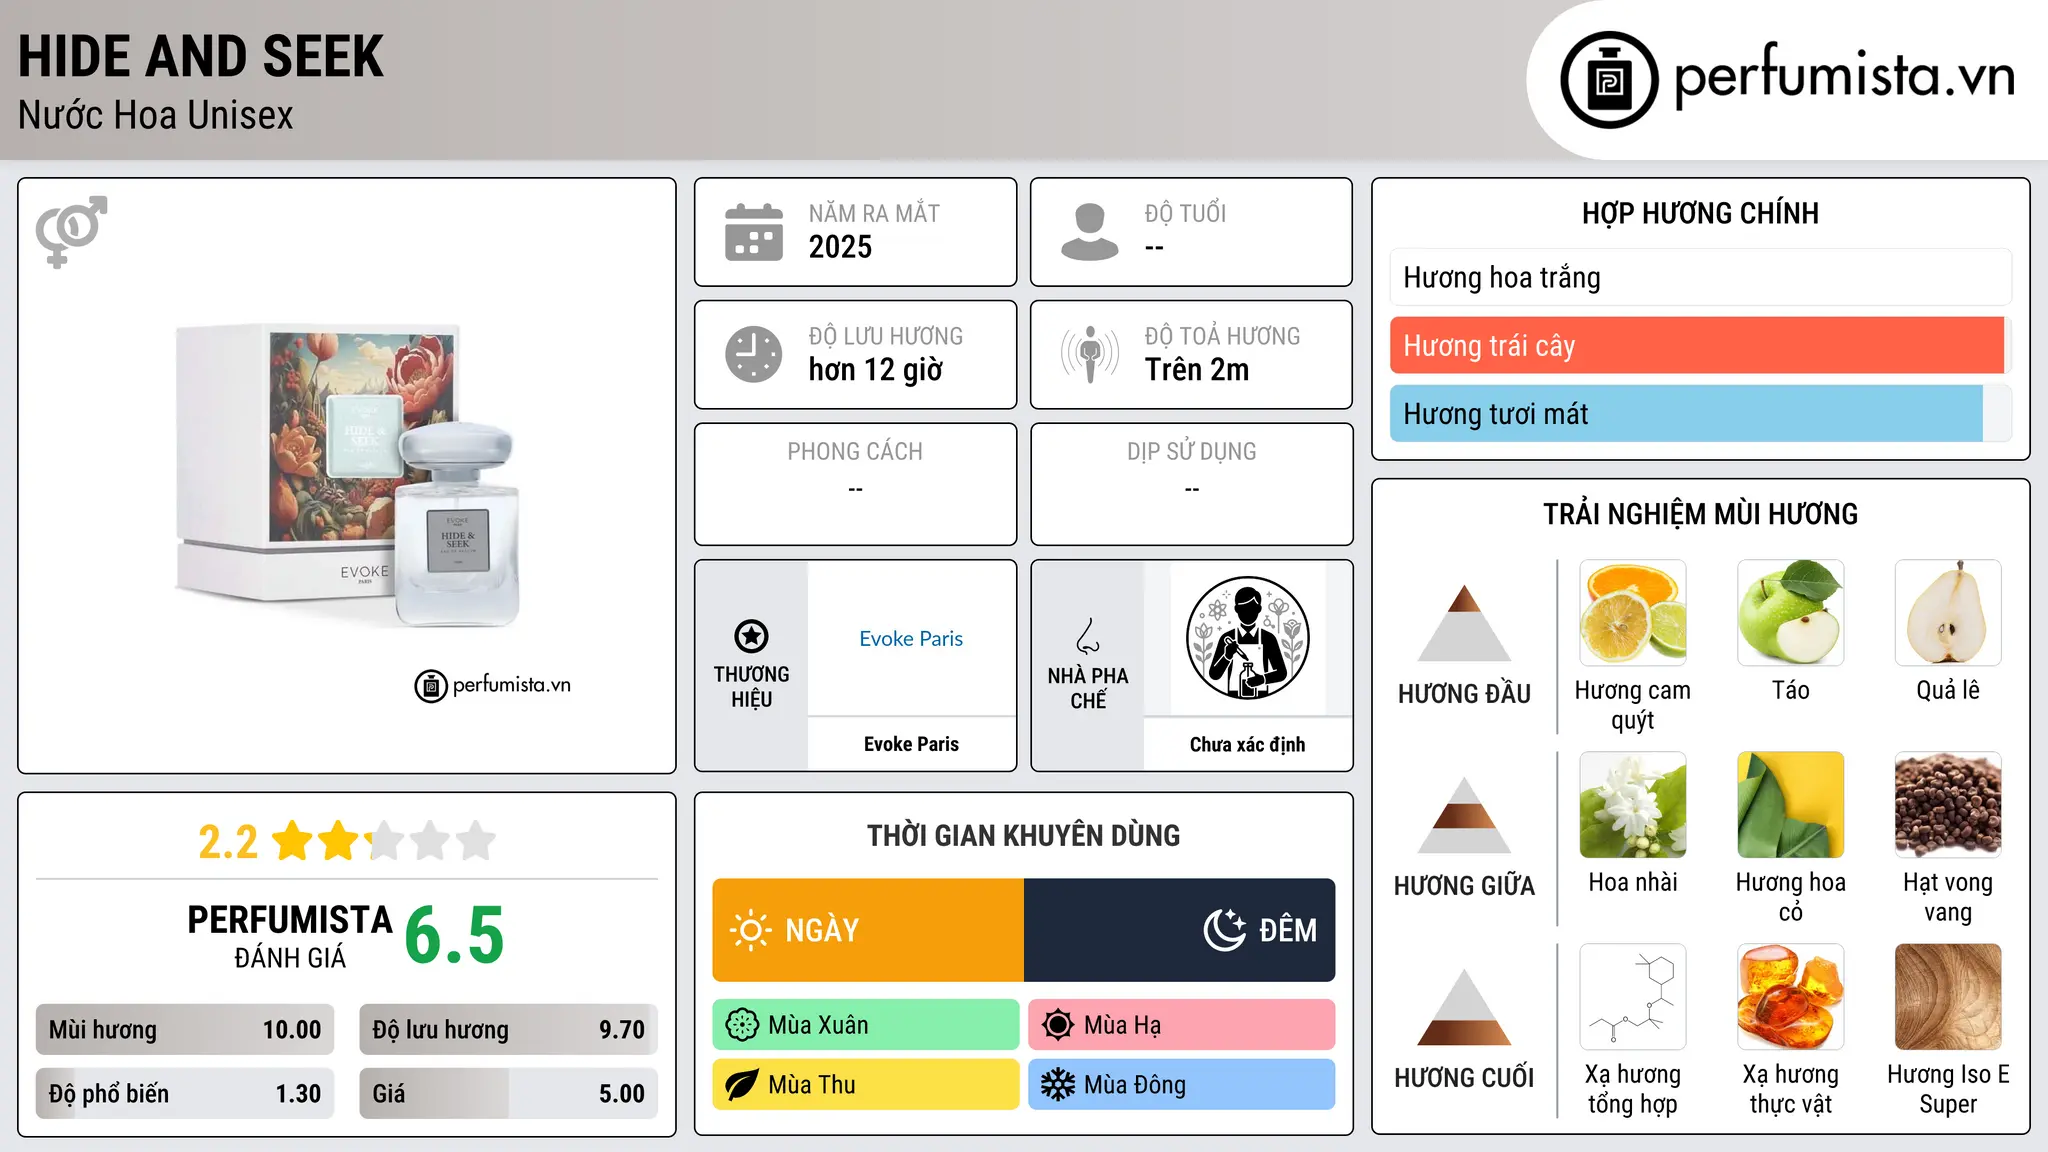This screenshot has height=1152, width=2048.
Task: Click the unisex gender symbol icon
Action: [x=71, y=232]
